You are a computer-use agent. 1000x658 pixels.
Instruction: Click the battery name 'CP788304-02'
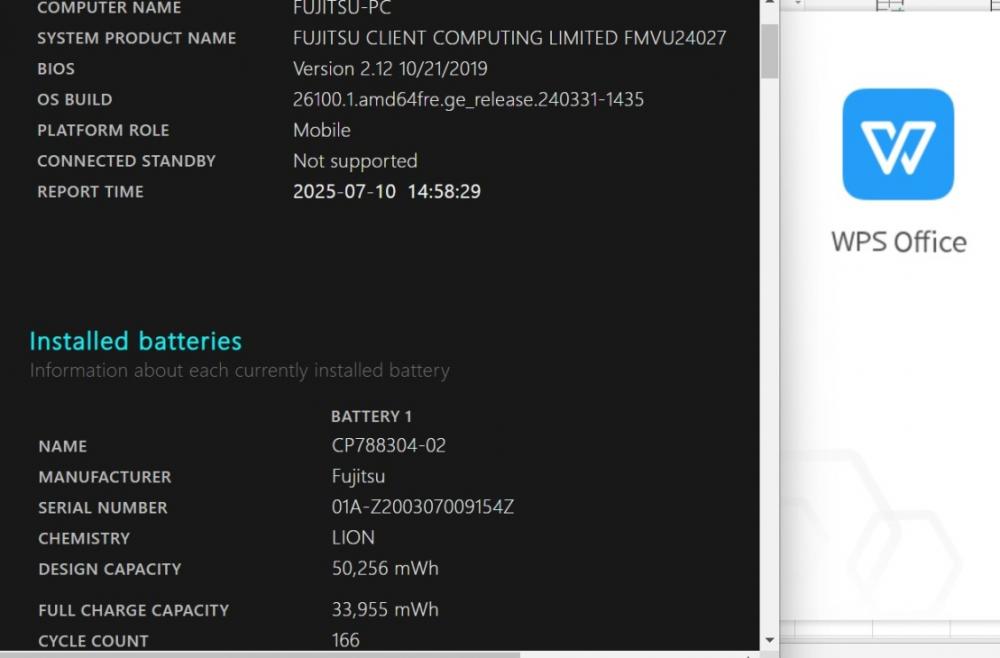388,445
